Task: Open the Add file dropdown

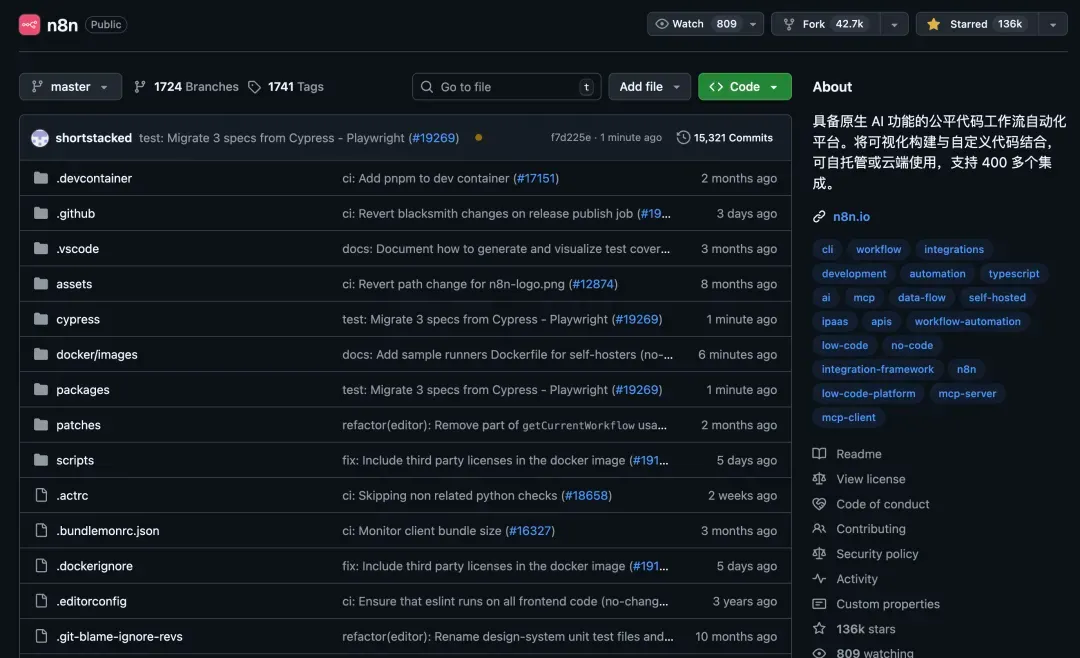Action: 649,86
